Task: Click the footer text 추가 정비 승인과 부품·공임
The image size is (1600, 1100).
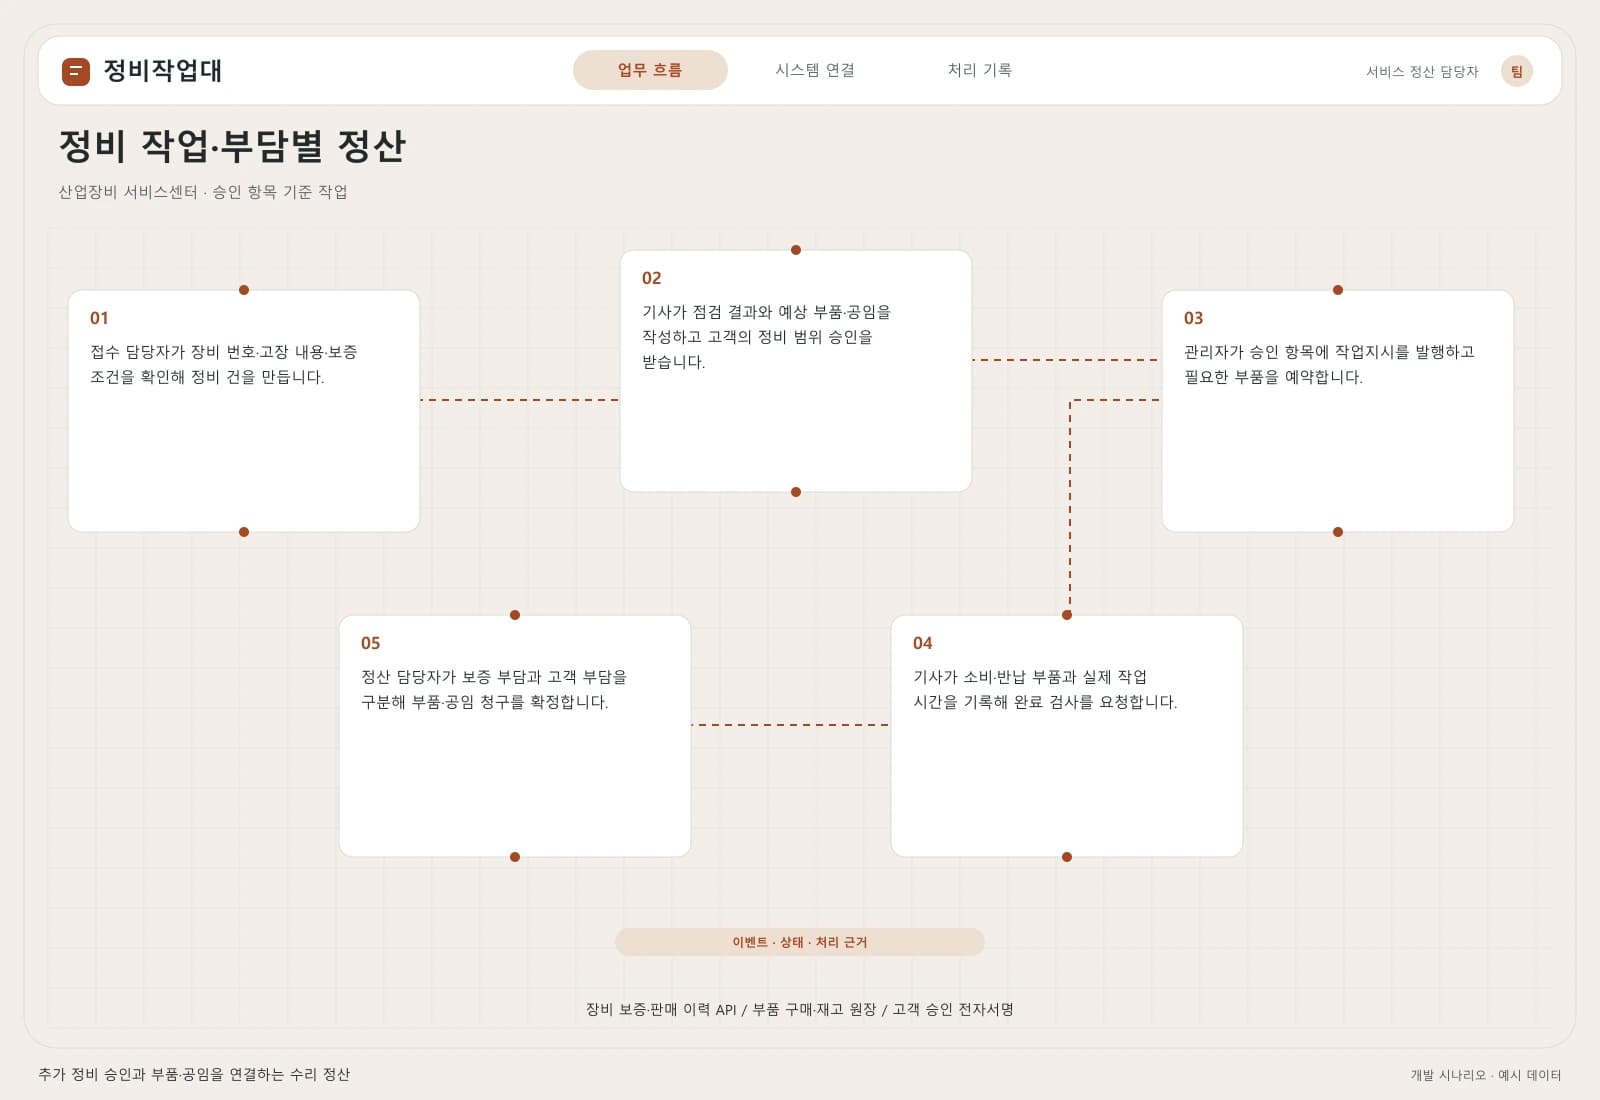Action: 194,1074
